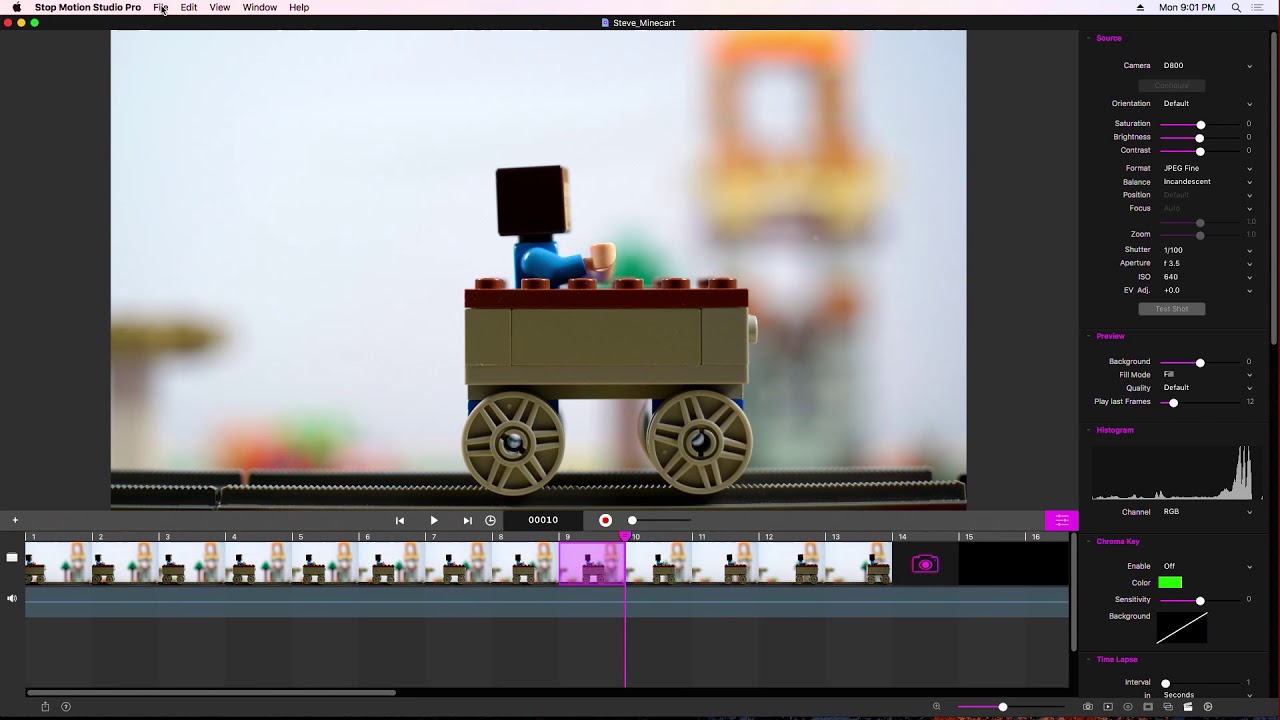Open the Format JPEG Fine dropdown
Image resolution: width=1280 pixels, height=720 pixels.
[1207, 168]
